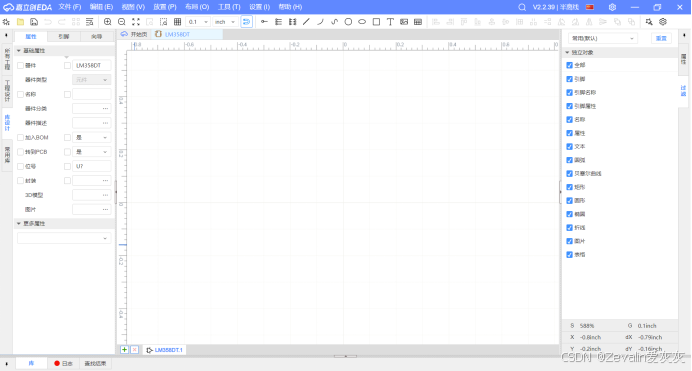The image size is (692, 371).
Task: Collapse the 基础属性 section
Action: 19,51
